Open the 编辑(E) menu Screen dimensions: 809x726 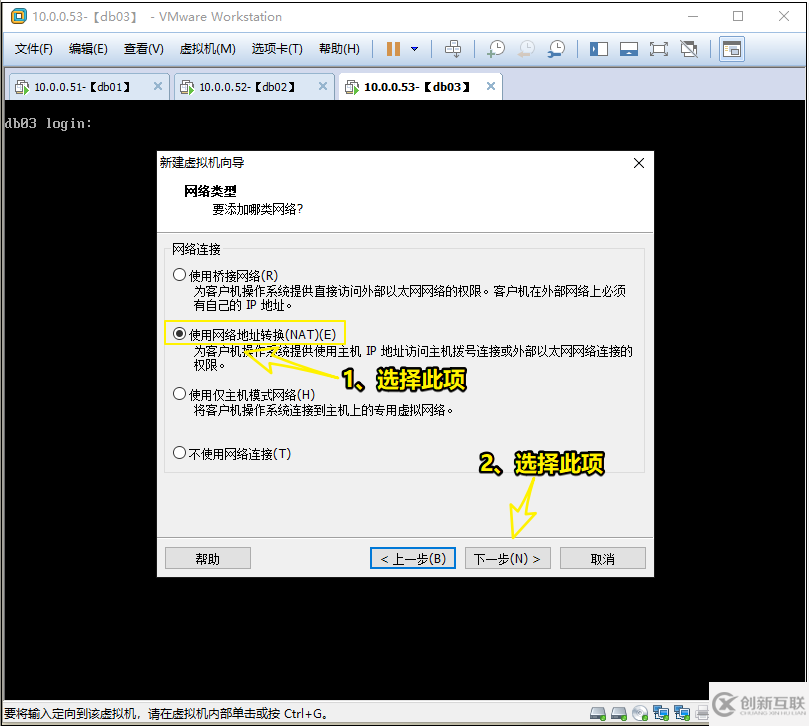(88, 49)
